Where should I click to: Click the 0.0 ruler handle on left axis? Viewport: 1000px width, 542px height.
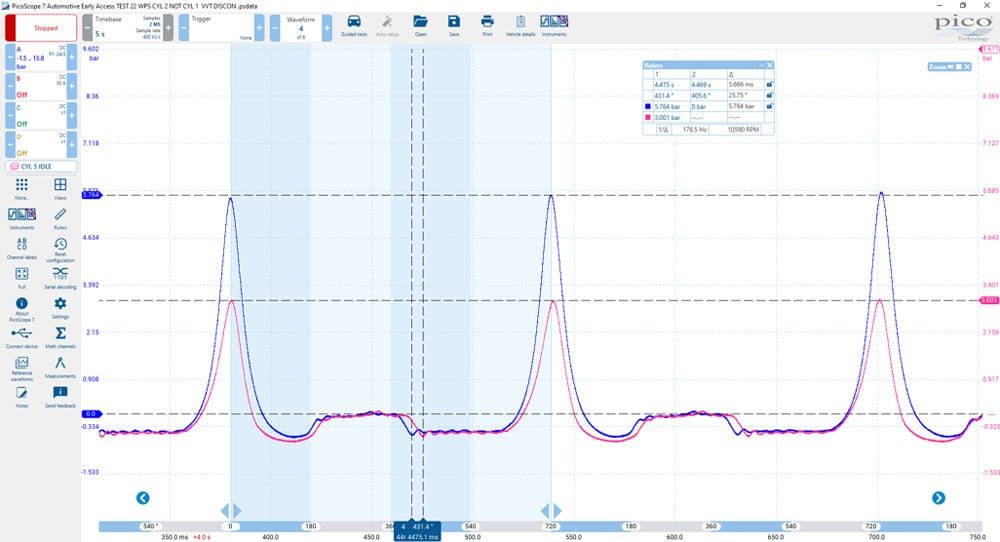pos(91,414)
